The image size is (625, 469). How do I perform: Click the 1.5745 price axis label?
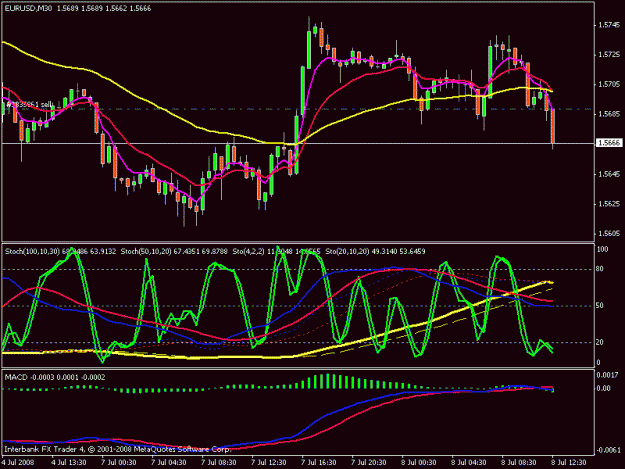(609, 25)
